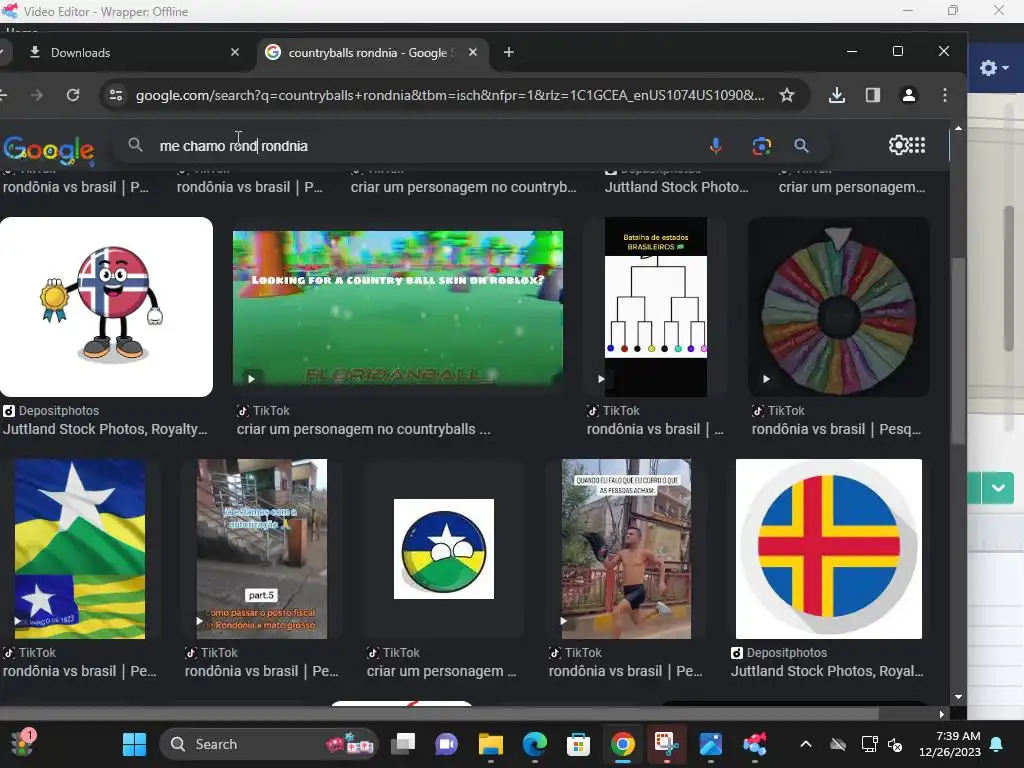The width and height of the screenshot is (1024, 768).
Task: Open Microsoft Store from taskbar
Action: (x=578, y=744)
